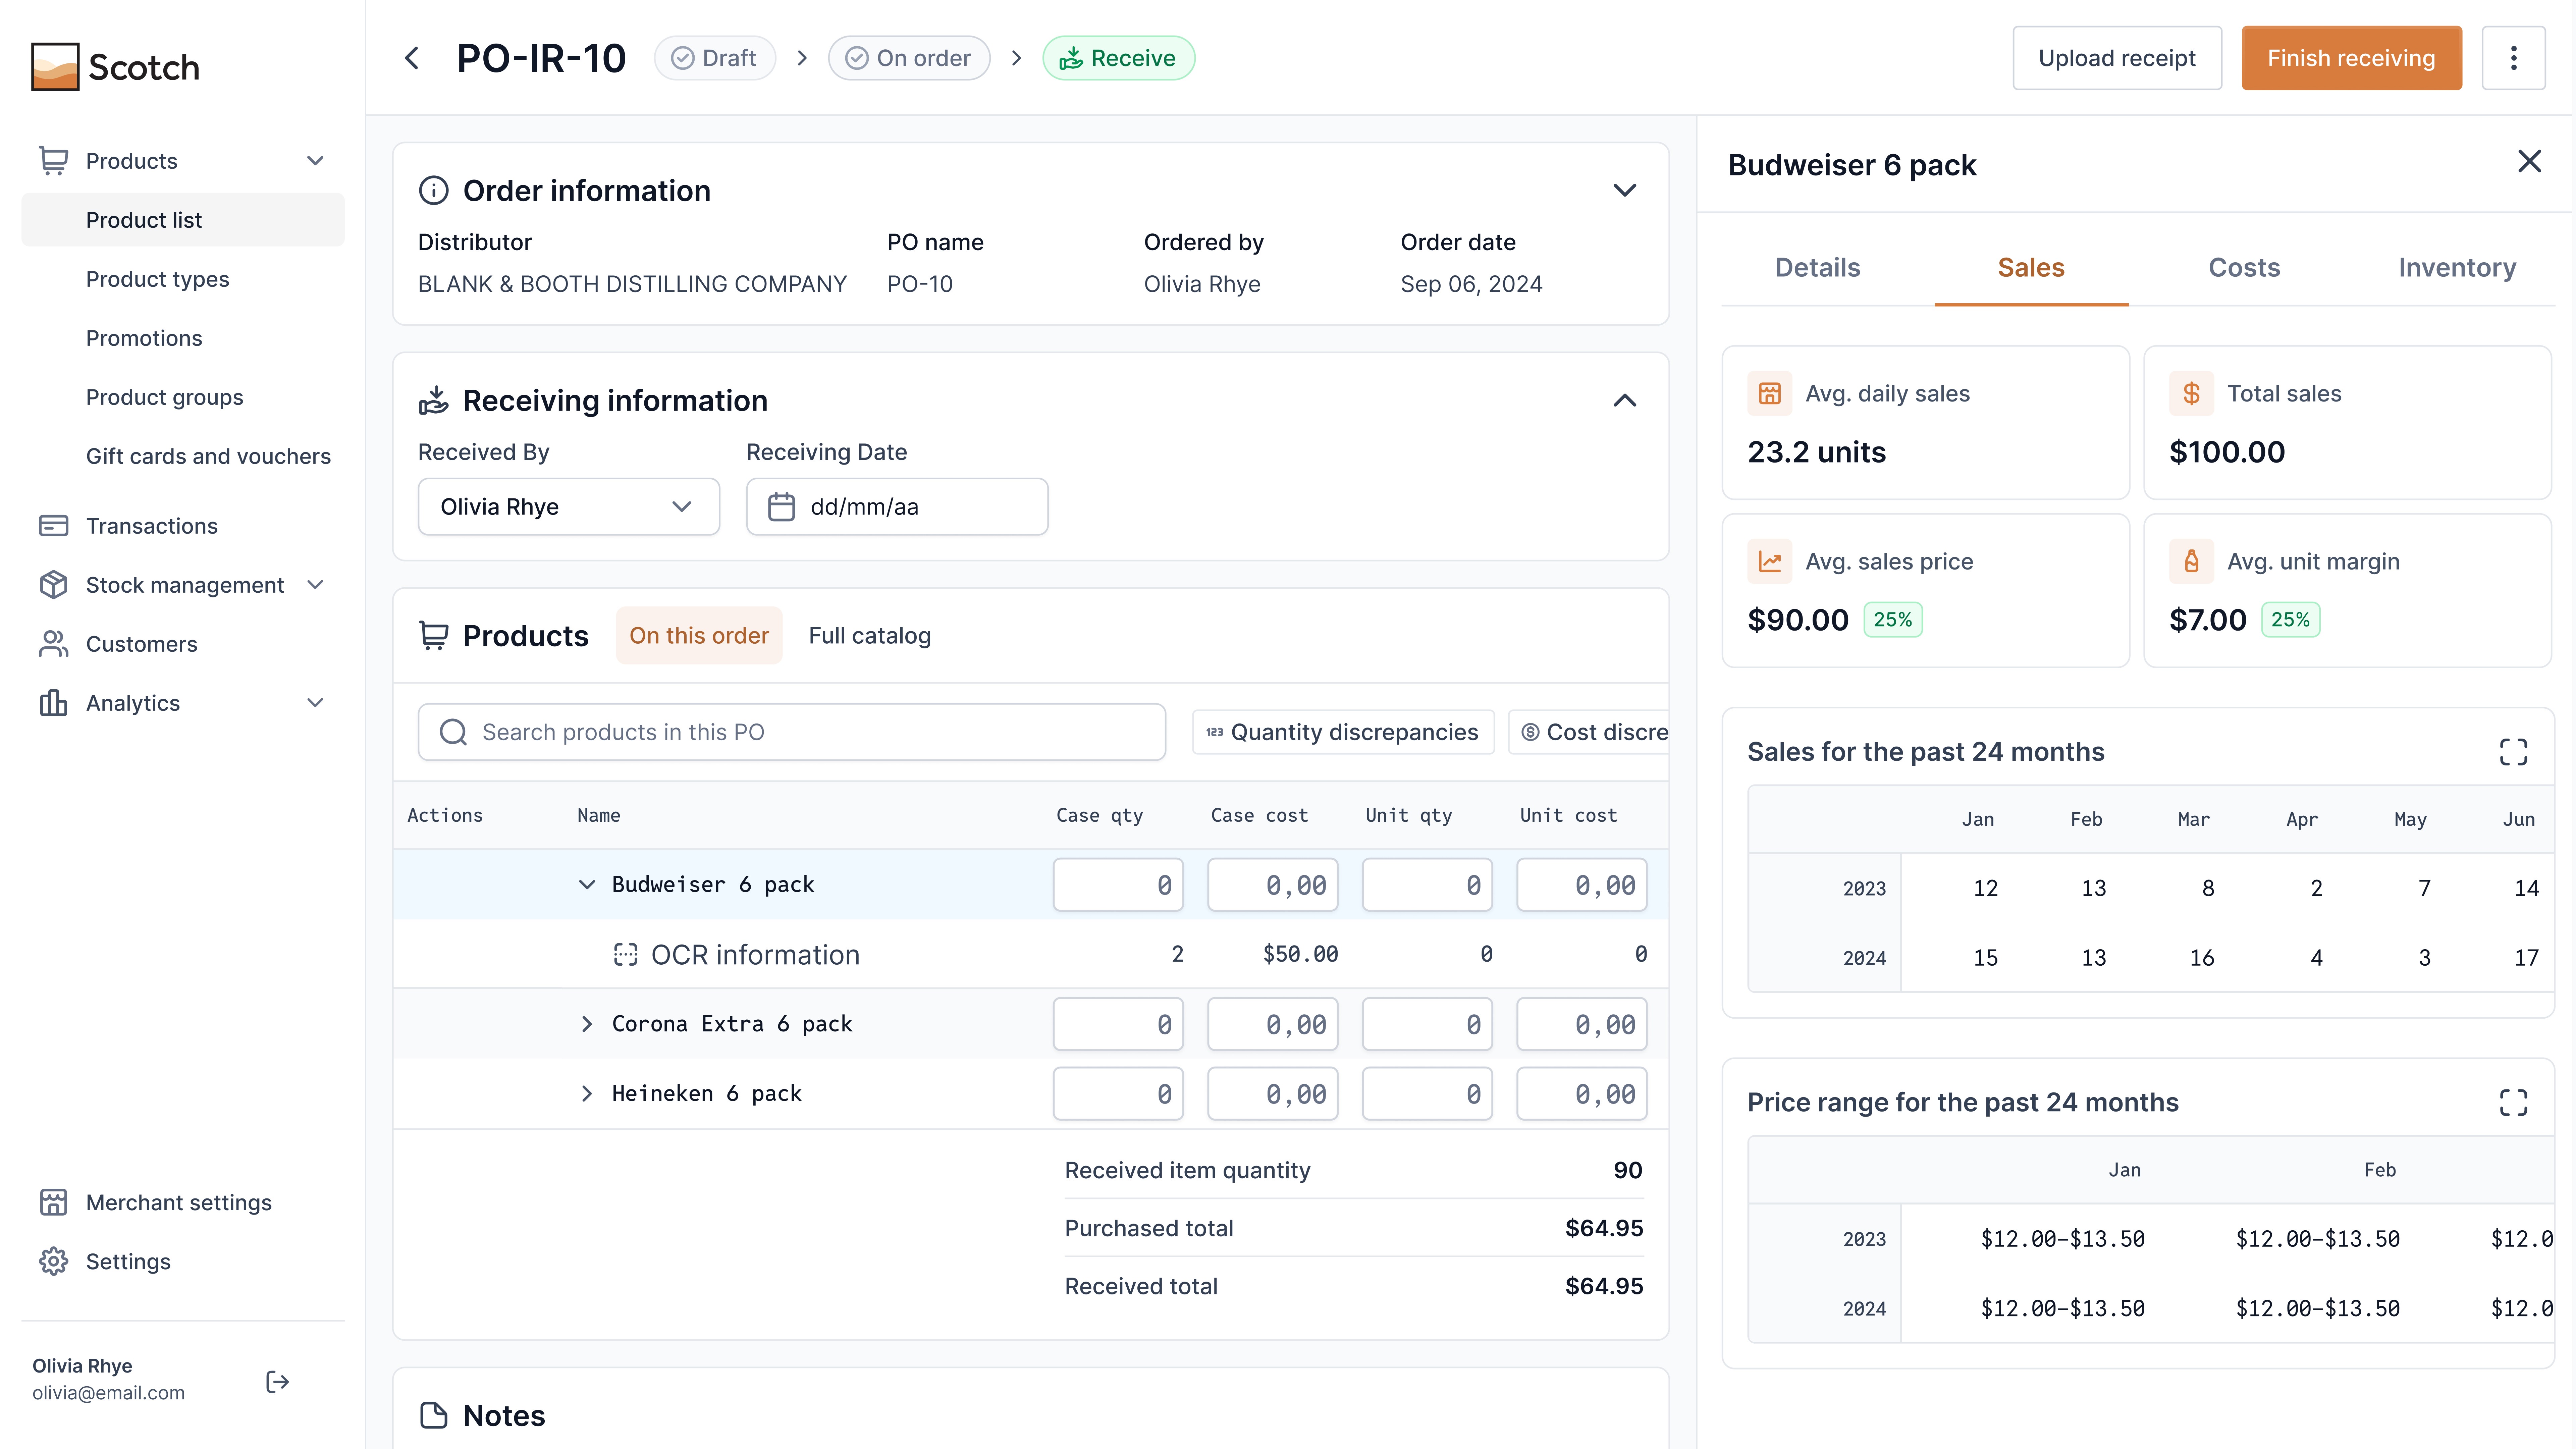Click the calendar icon in Receiving Date

[x=781, y=507]
